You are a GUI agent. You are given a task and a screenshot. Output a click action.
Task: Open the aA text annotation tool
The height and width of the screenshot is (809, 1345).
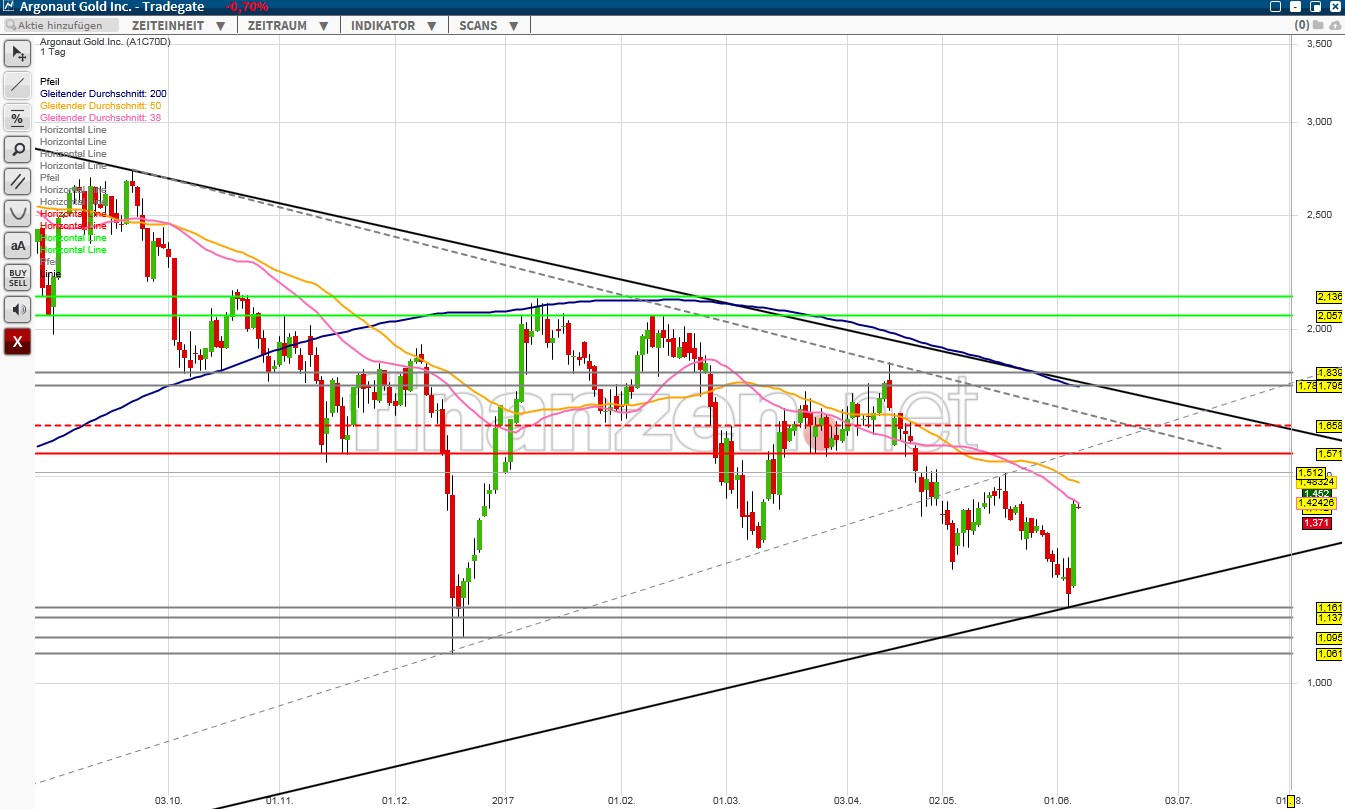[18, 246]
